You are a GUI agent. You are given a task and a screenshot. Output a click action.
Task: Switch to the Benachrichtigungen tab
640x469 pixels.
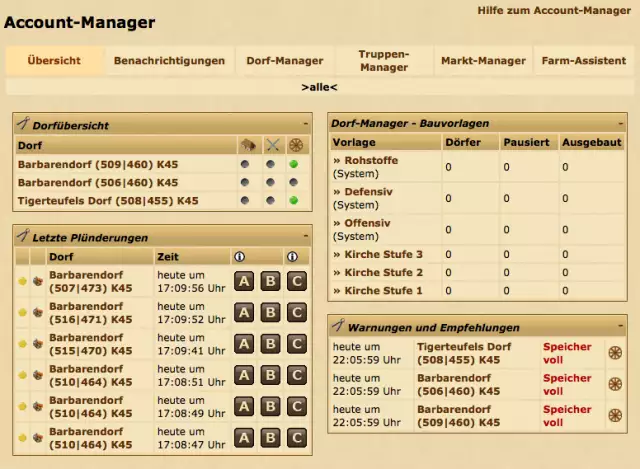[x=169, y=60]
